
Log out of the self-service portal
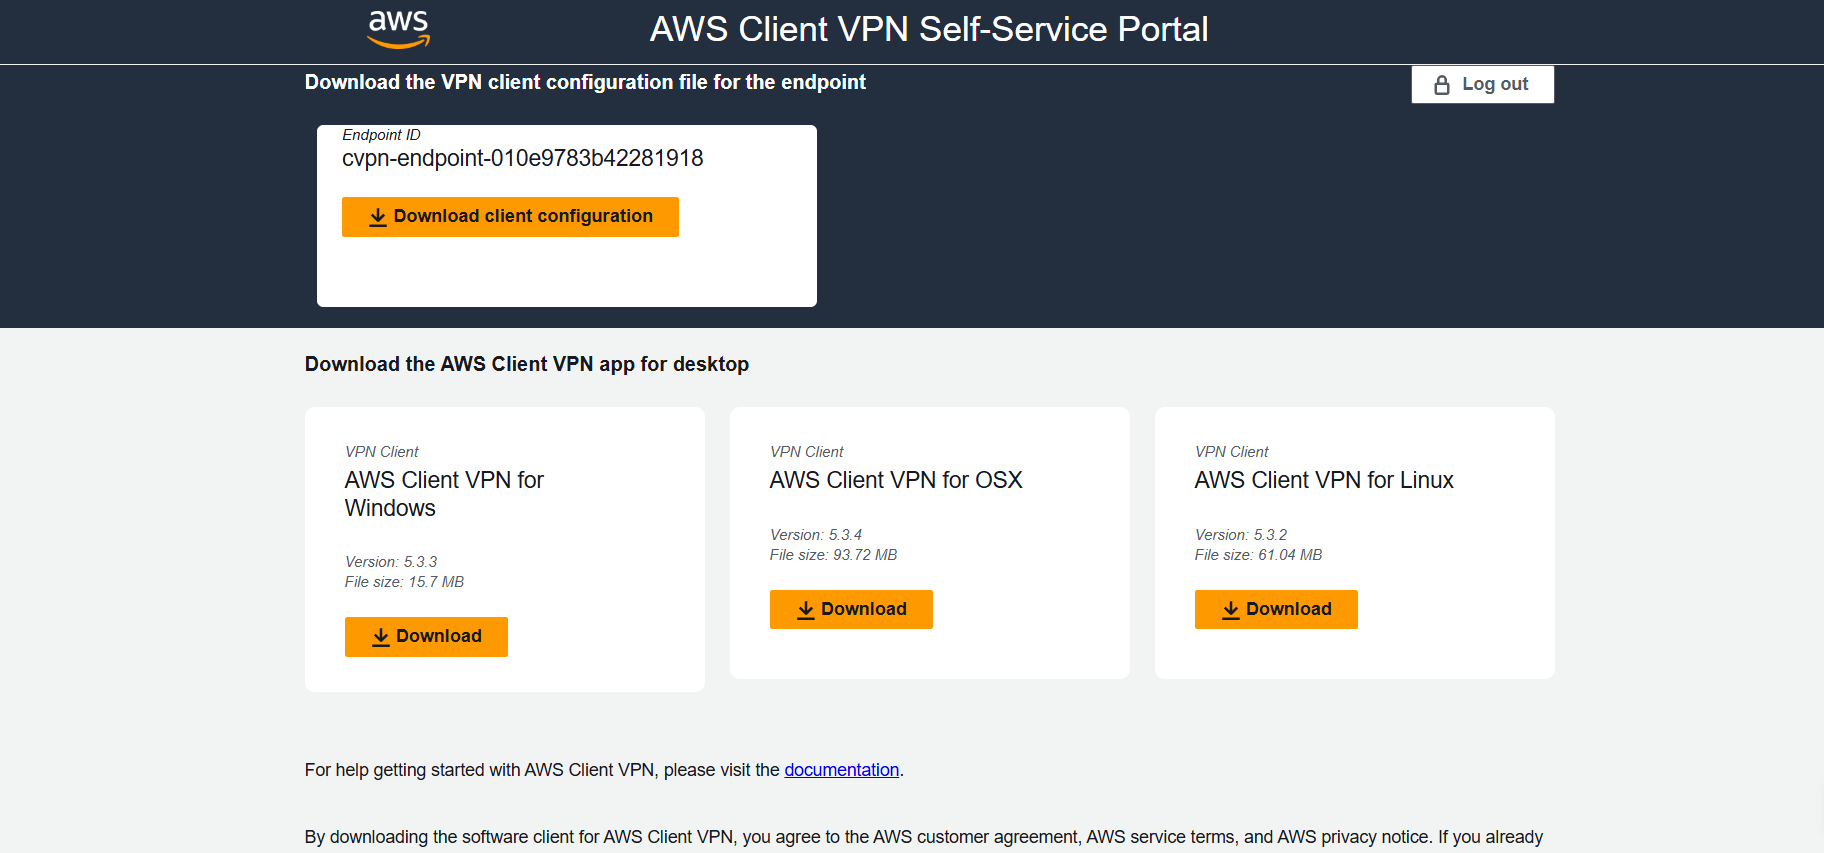pos(1482,84)
